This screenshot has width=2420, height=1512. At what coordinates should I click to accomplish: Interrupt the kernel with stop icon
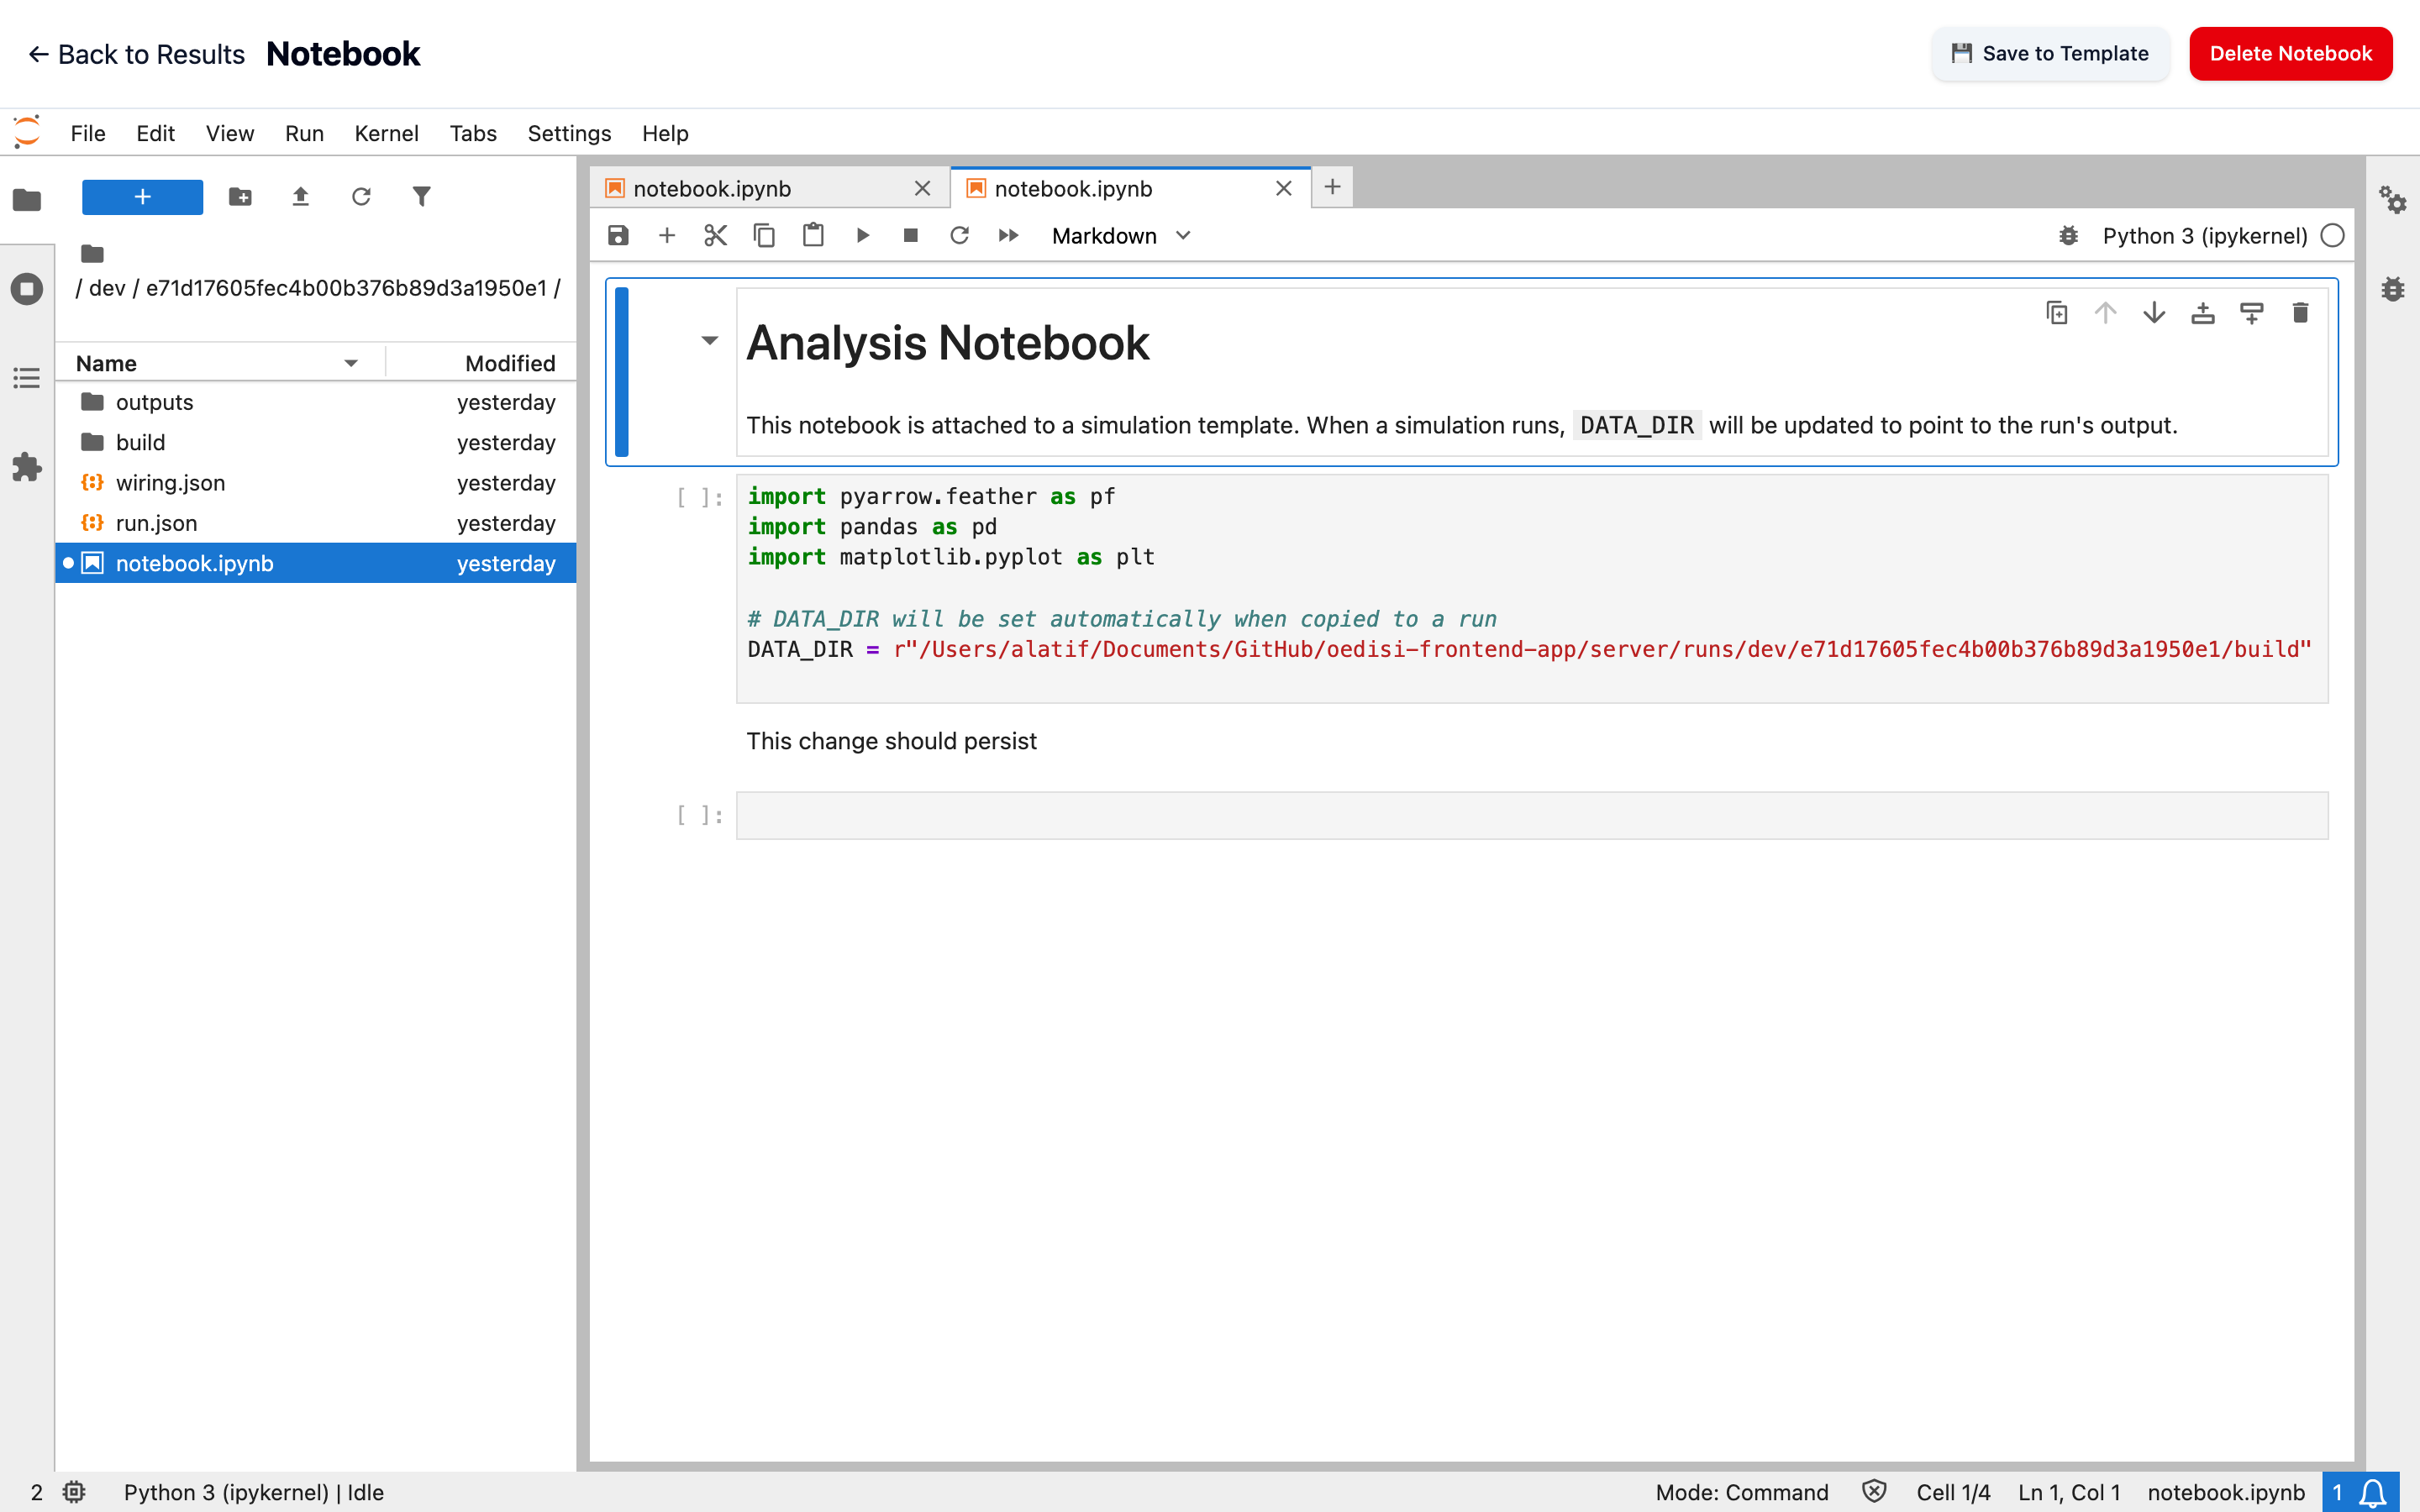[910, 236]
